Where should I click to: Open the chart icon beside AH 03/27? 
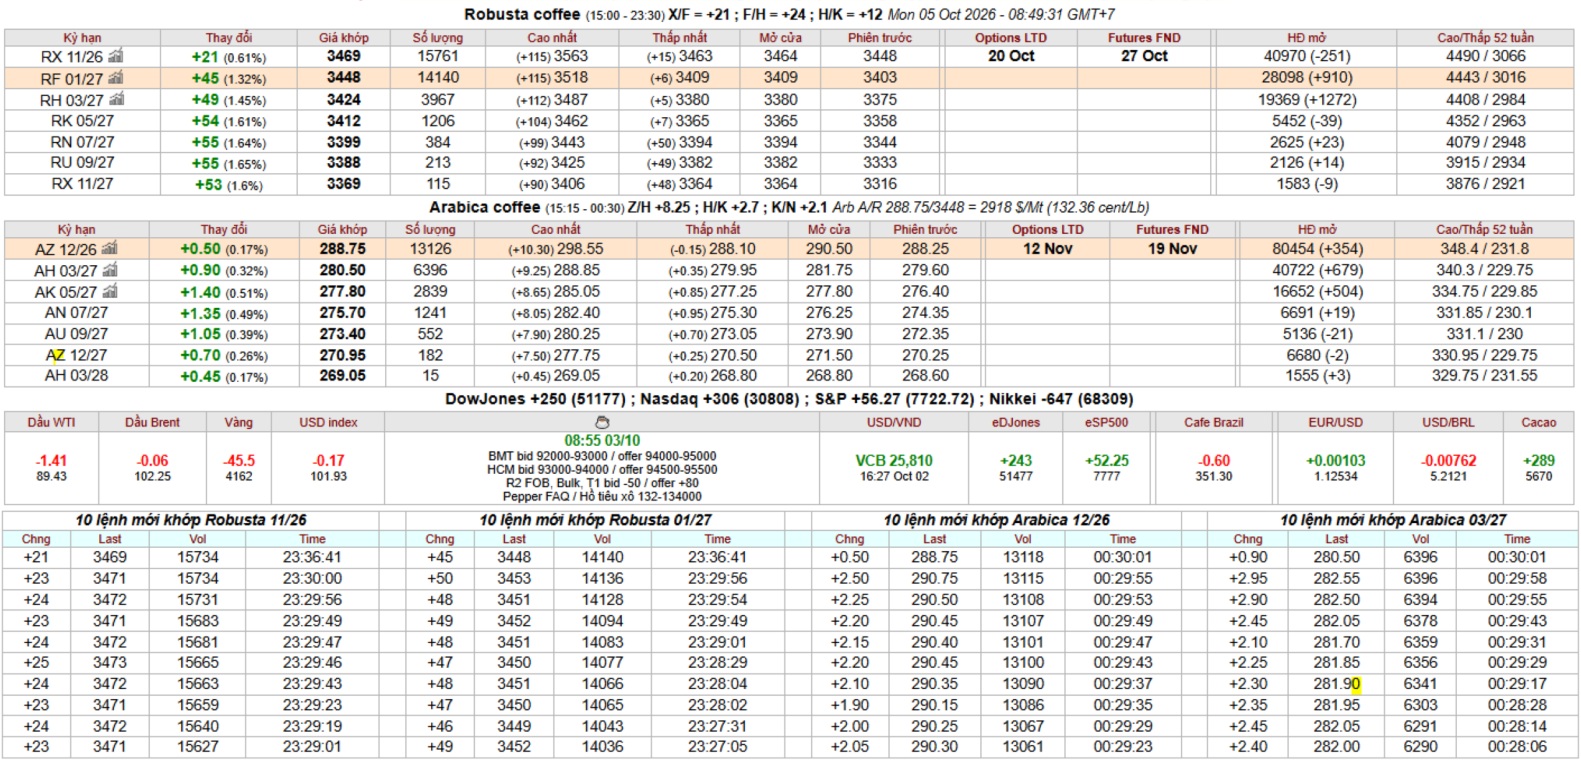click(110, 270)
